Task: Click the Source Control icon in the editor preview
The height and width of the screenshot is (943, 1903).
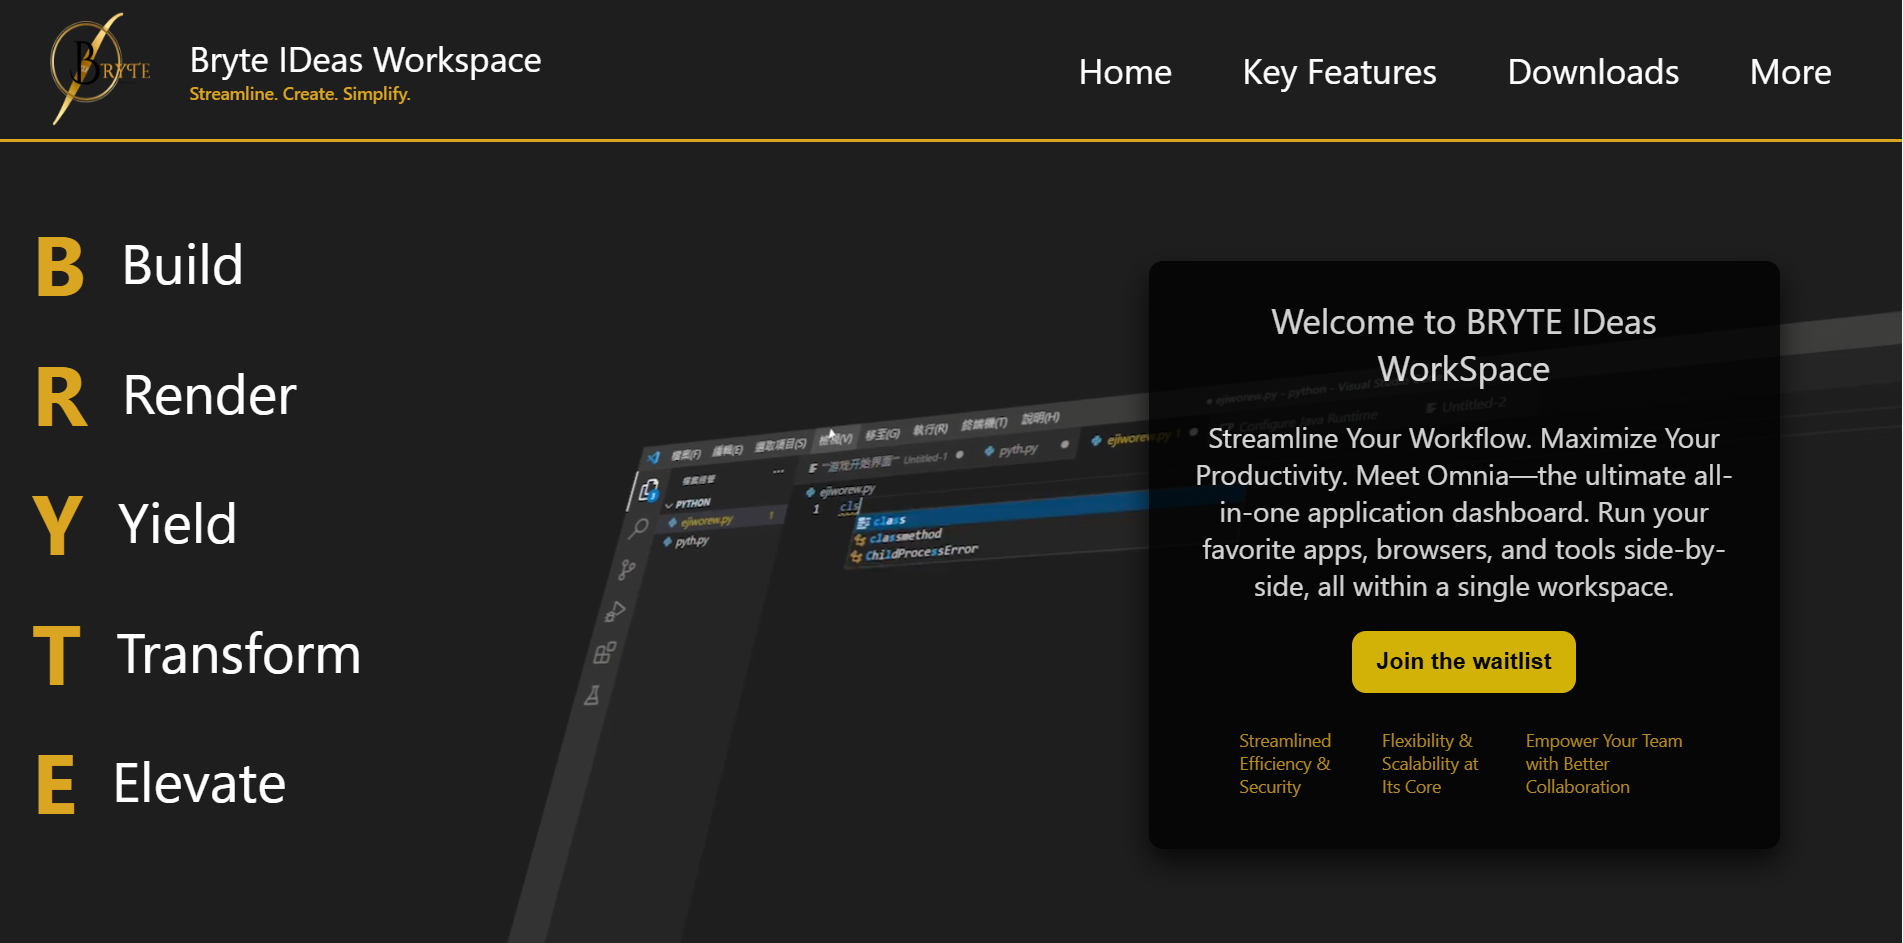Action: click(x=627, y=569)
